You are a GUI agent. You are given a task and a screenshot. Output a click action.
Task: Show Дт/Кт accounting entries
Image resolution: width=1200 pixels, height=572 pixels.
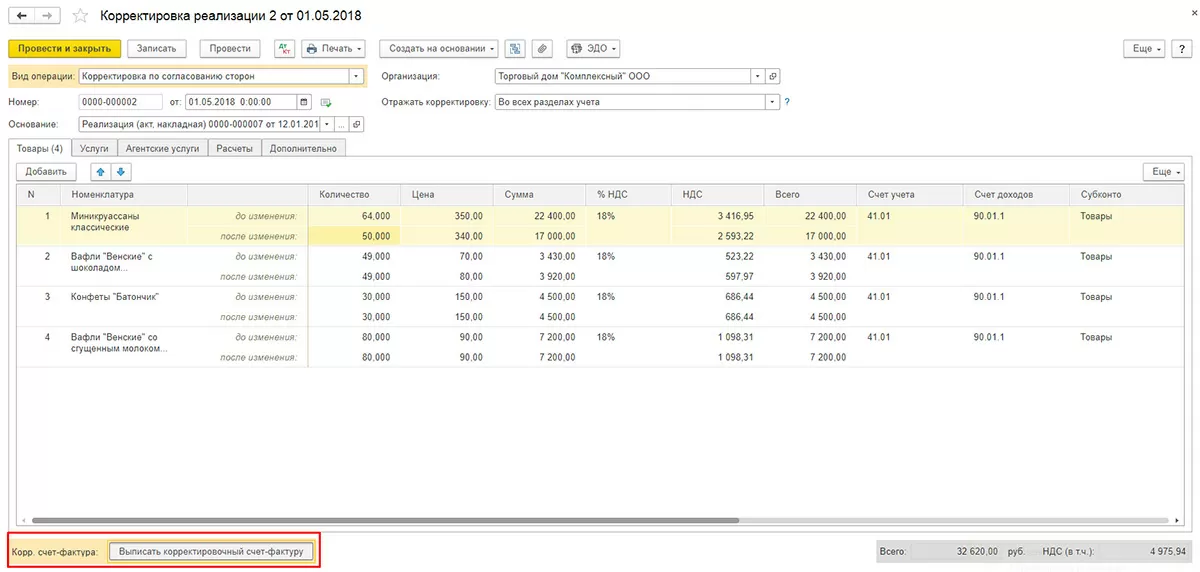284,48
